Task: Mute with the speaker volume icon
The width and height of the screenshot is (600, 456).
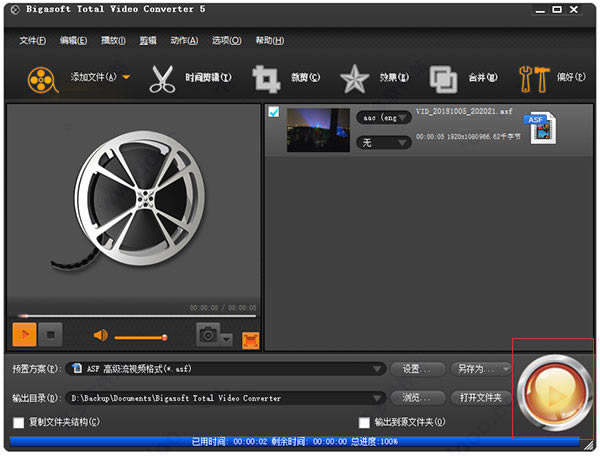Action: click(101, 335)
